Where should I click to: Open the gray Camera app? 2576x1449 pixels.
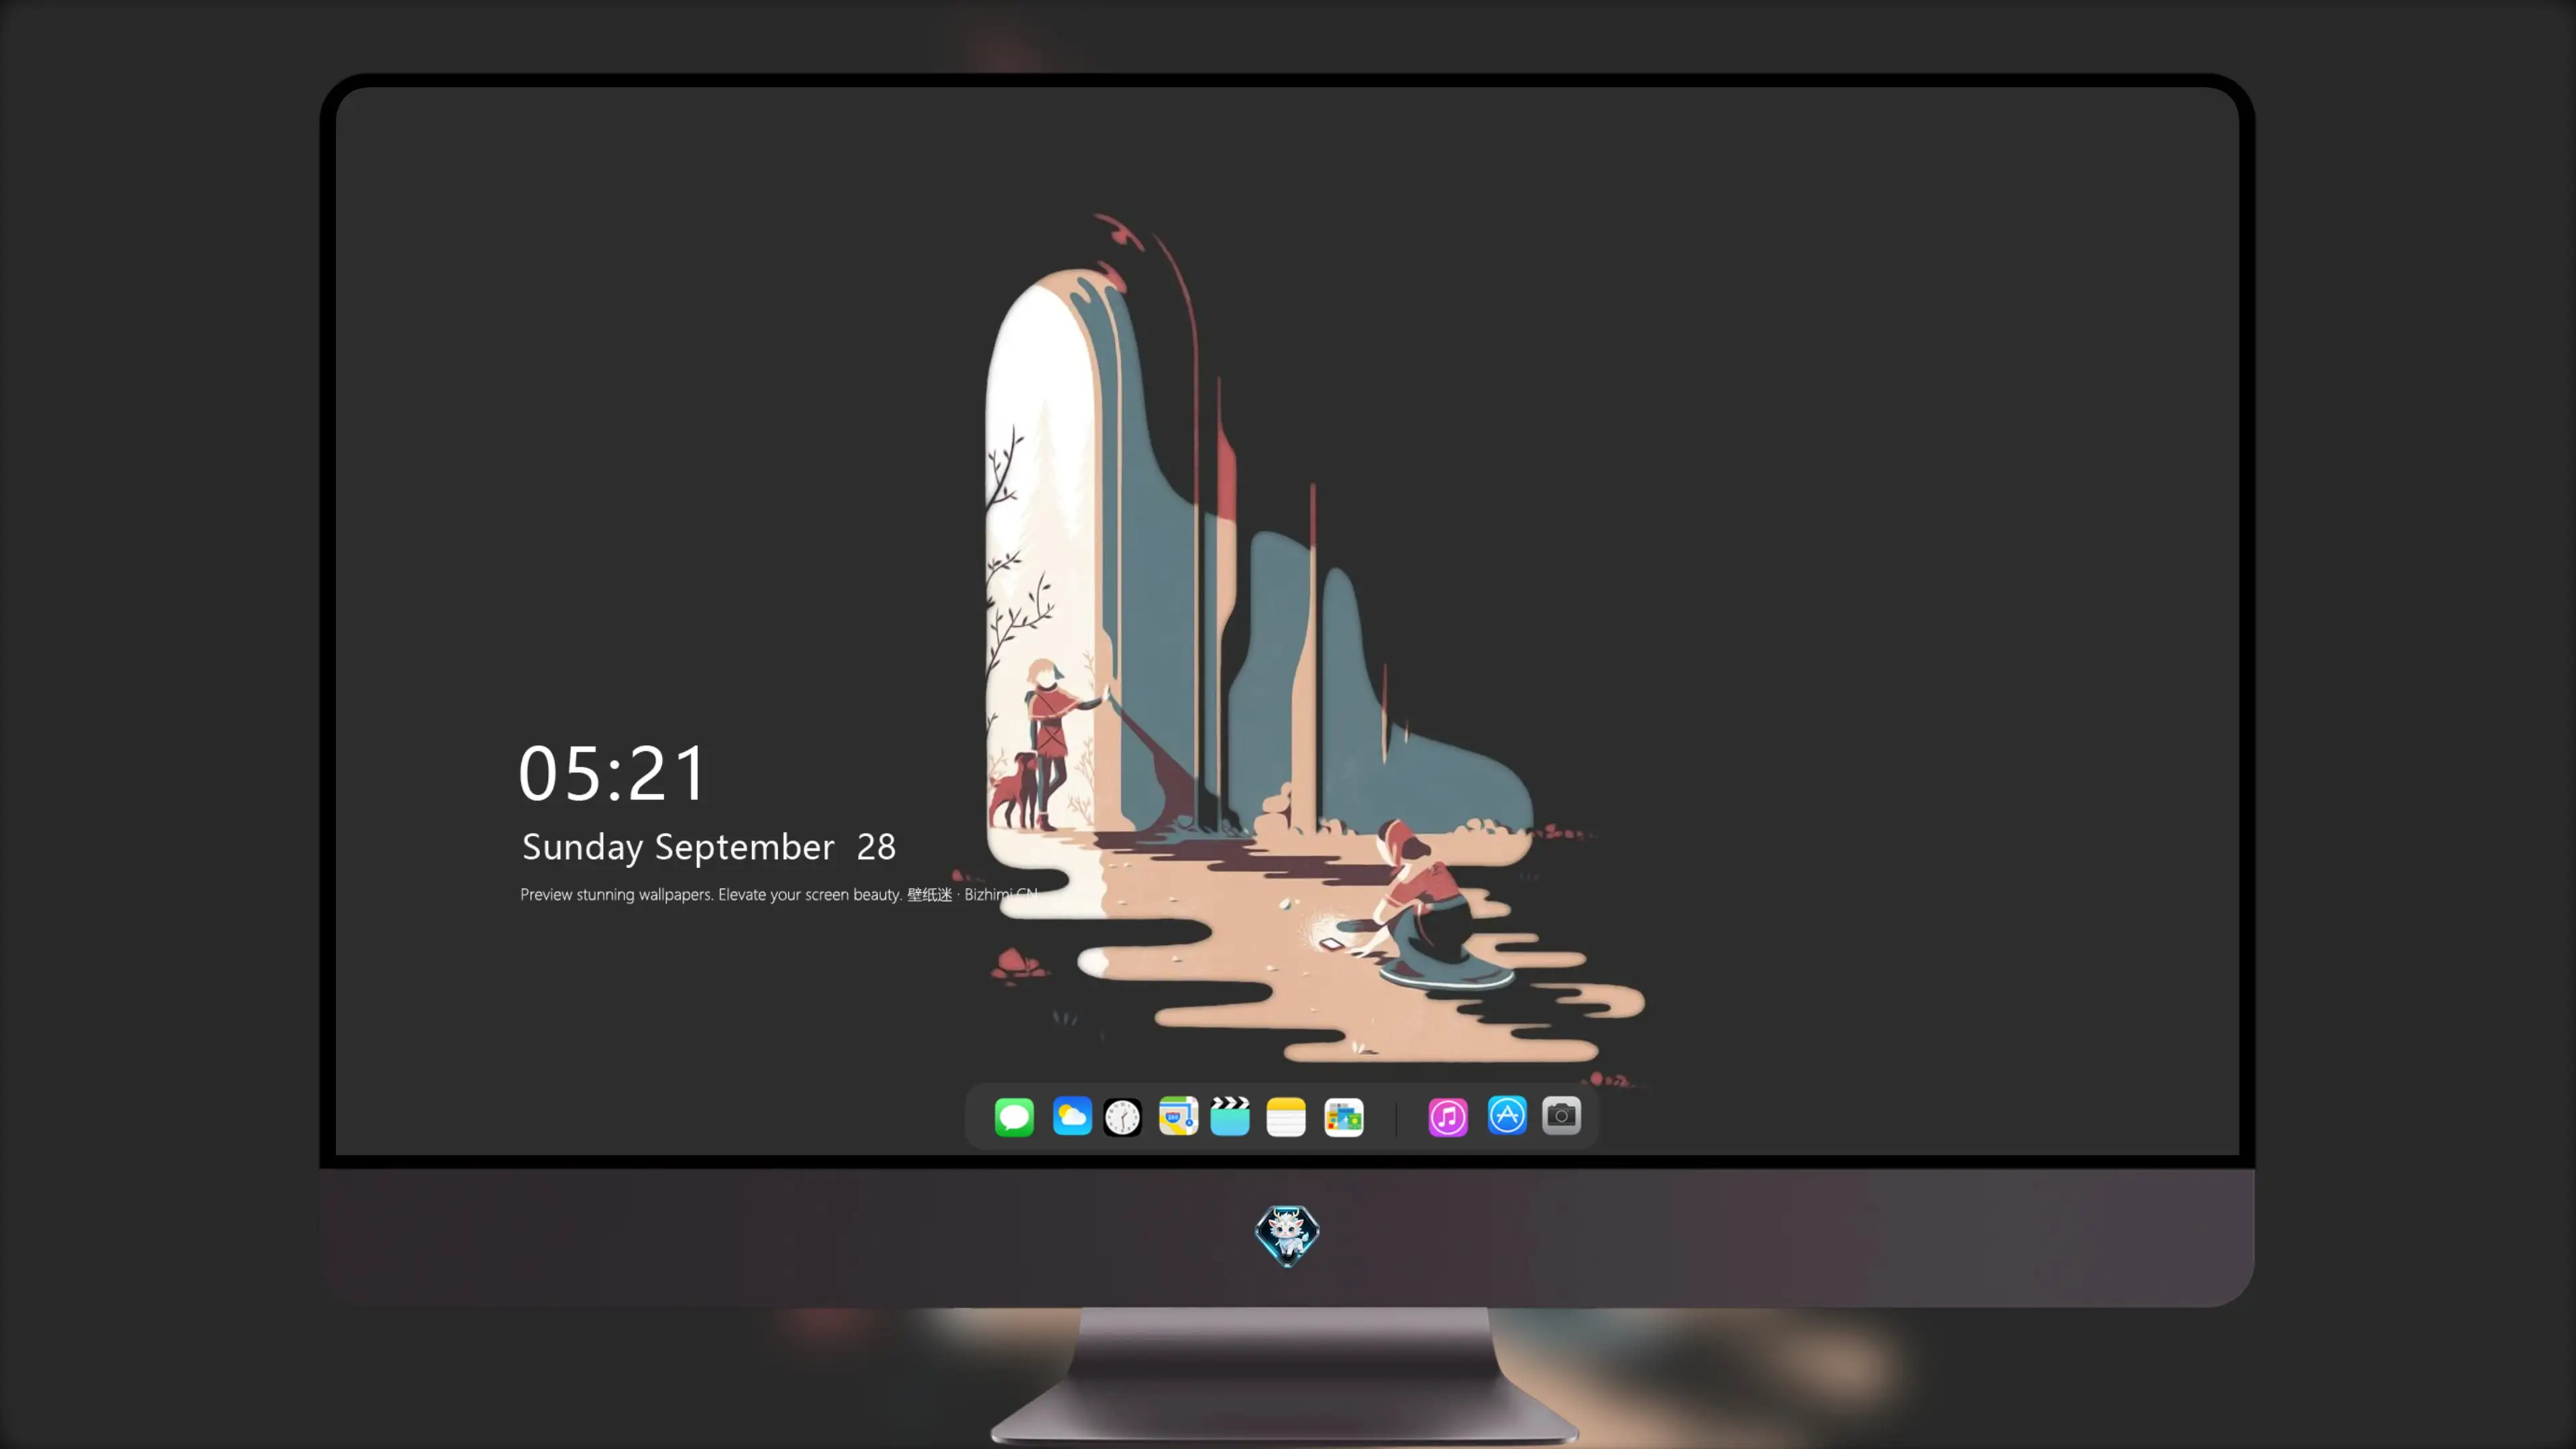point(1561,1115)
